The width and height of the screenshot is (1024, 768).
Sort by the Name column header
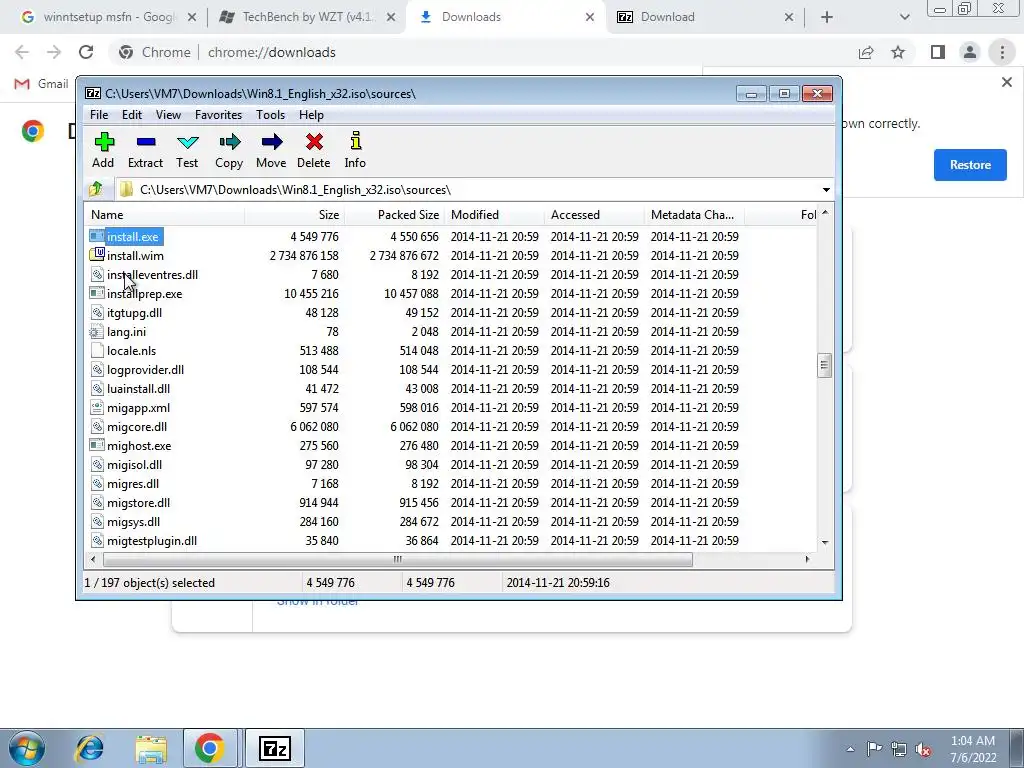165,215
